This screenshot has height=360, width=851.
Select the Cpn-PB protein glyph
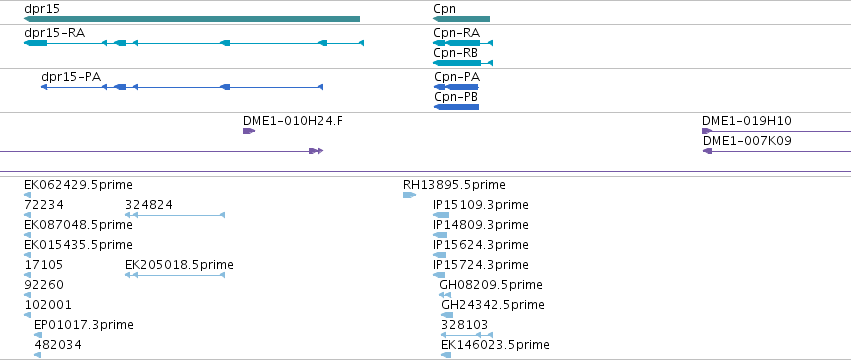pyautogui.click(x=456, y=107)
